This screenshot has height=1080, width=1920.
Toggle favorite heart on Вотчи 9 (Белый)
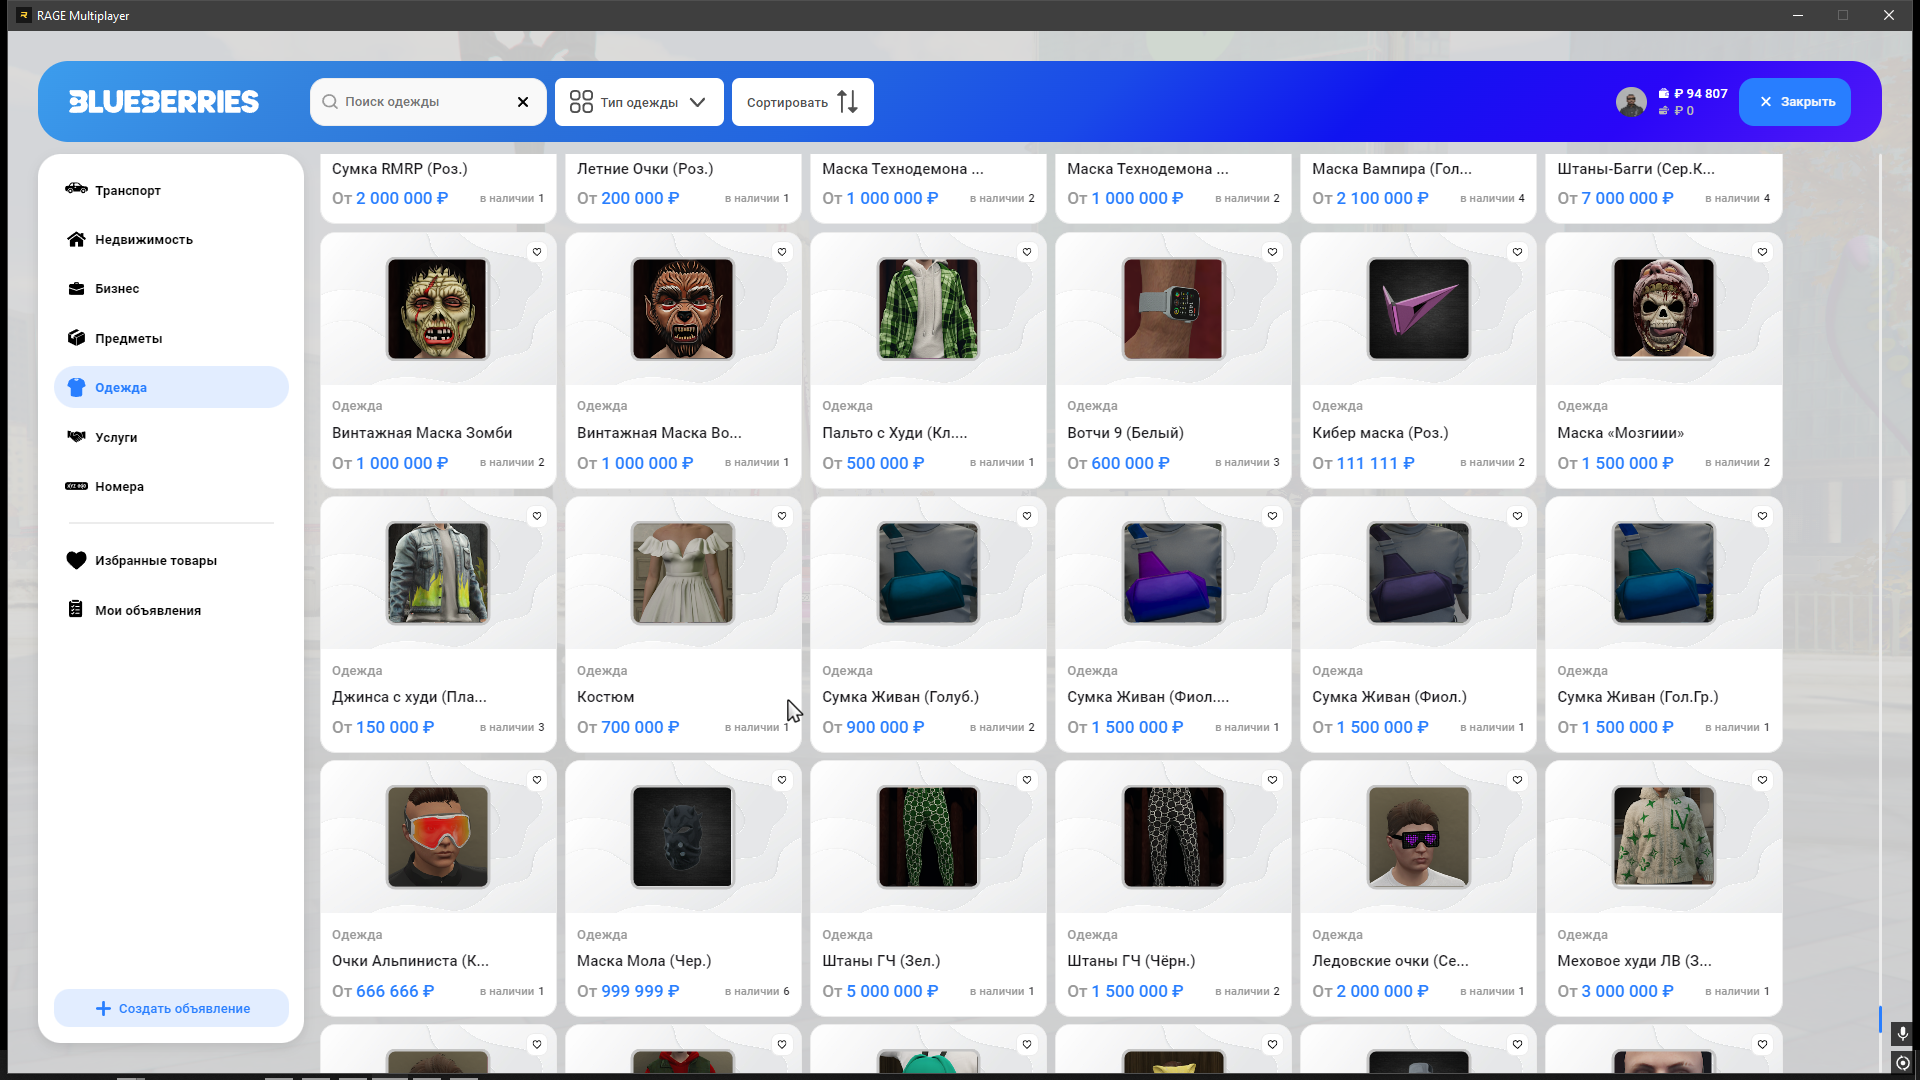click(1272, 252)
